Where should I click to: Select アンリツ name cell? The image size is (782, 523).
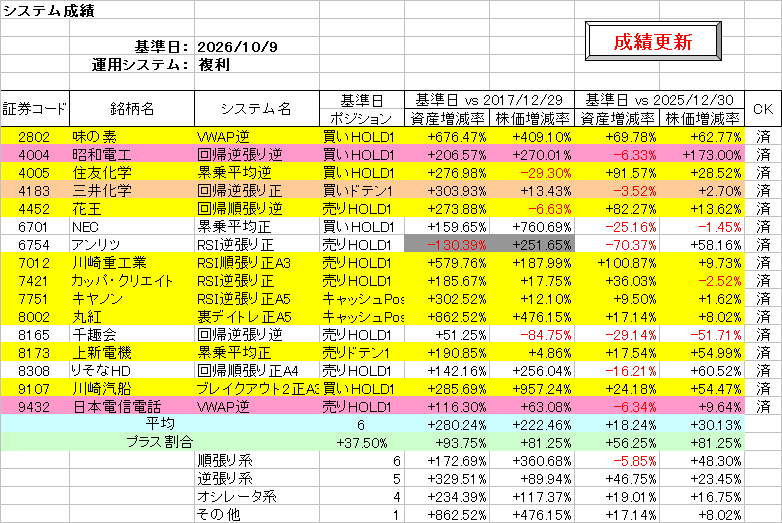click(x=132, y=245)
